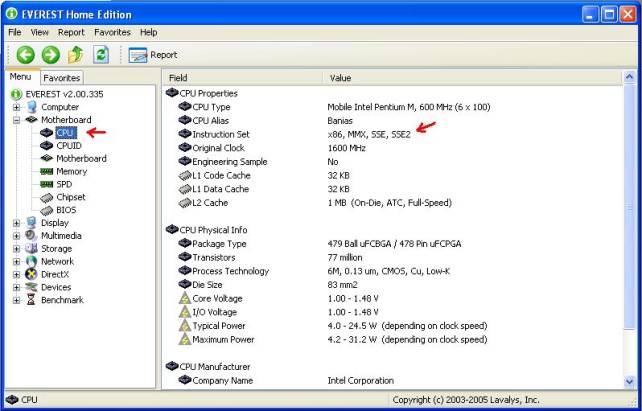The height and width of the screenshot is (411, 642).
Task: Open the Favorites menu in menu bar
Action: [x=112, y=32]
